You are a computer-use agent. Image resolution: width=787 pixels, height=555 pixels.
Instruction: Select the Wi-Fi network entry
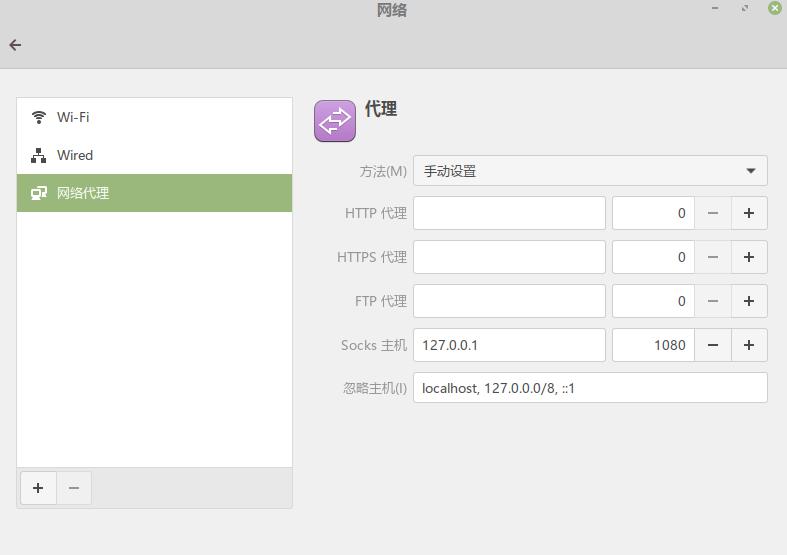[155, 117]
